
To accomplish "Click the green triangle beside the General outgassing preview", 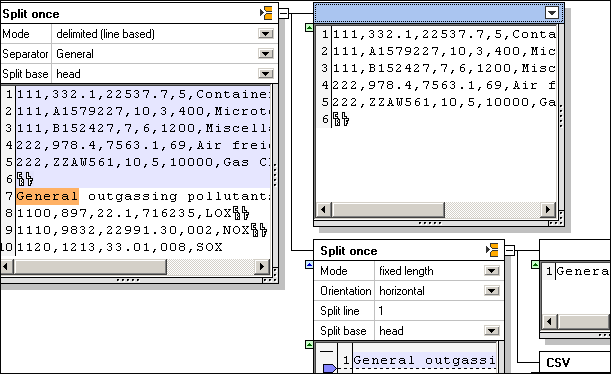I will (309, 344).
